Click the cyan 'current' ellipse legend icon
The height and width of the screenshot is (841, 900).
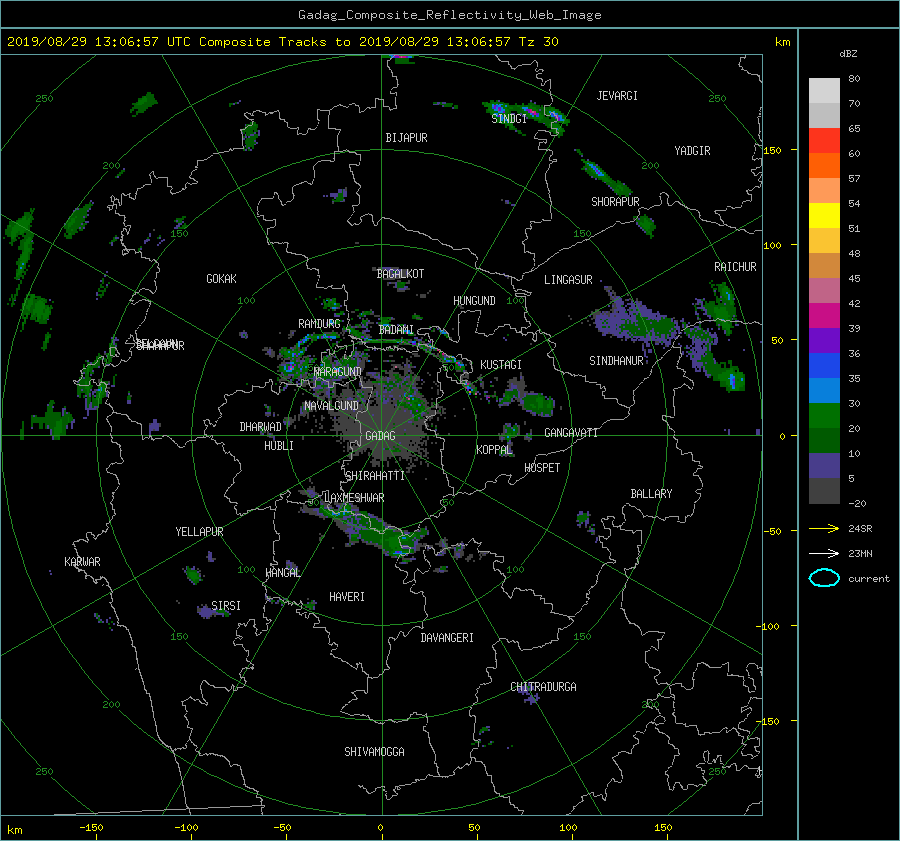pyautogui.click(x=824, y=578)
